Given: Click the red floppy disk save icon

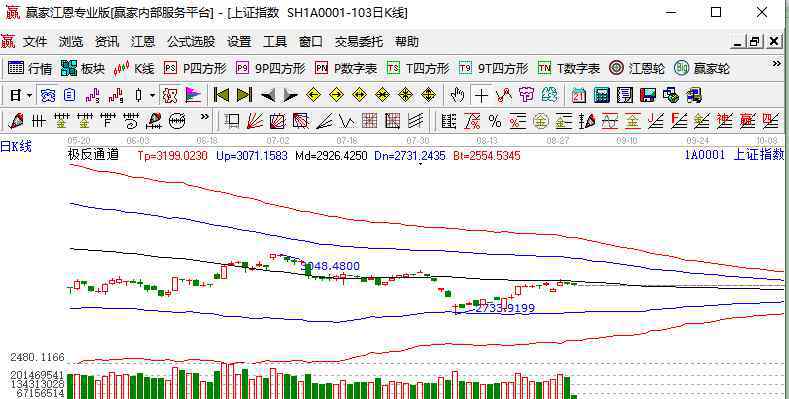Looking at the screenshot, I should [648, 95].
